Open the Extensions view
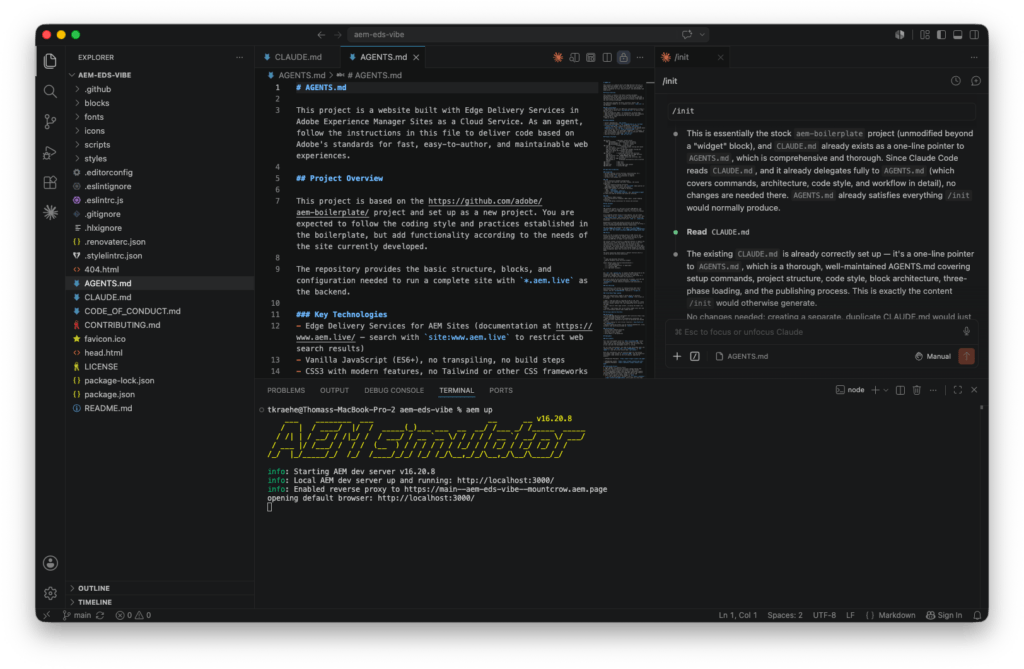Viewport: 1024px width, 669px height. (50, 182)
